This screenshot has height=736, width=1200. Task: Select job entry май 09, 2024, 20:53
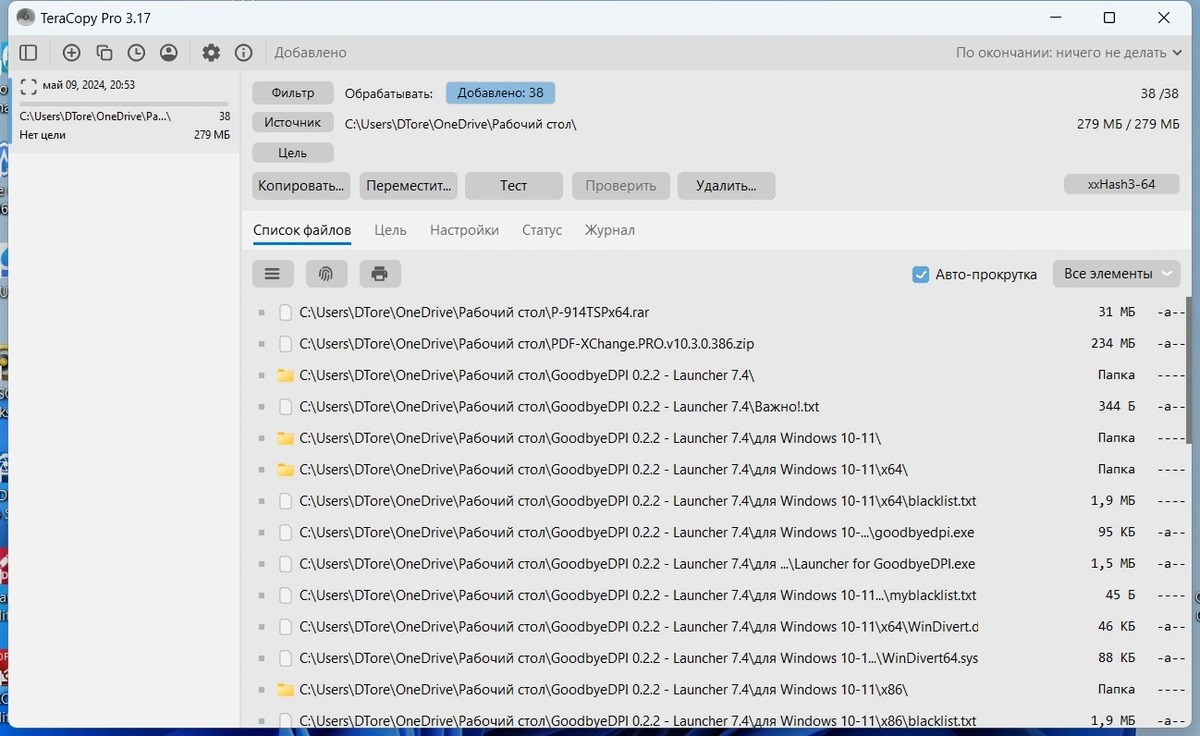tap(124, 110)
